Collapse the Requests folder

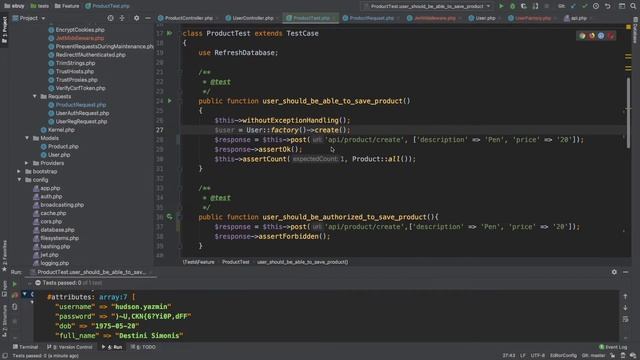[35, 96]
